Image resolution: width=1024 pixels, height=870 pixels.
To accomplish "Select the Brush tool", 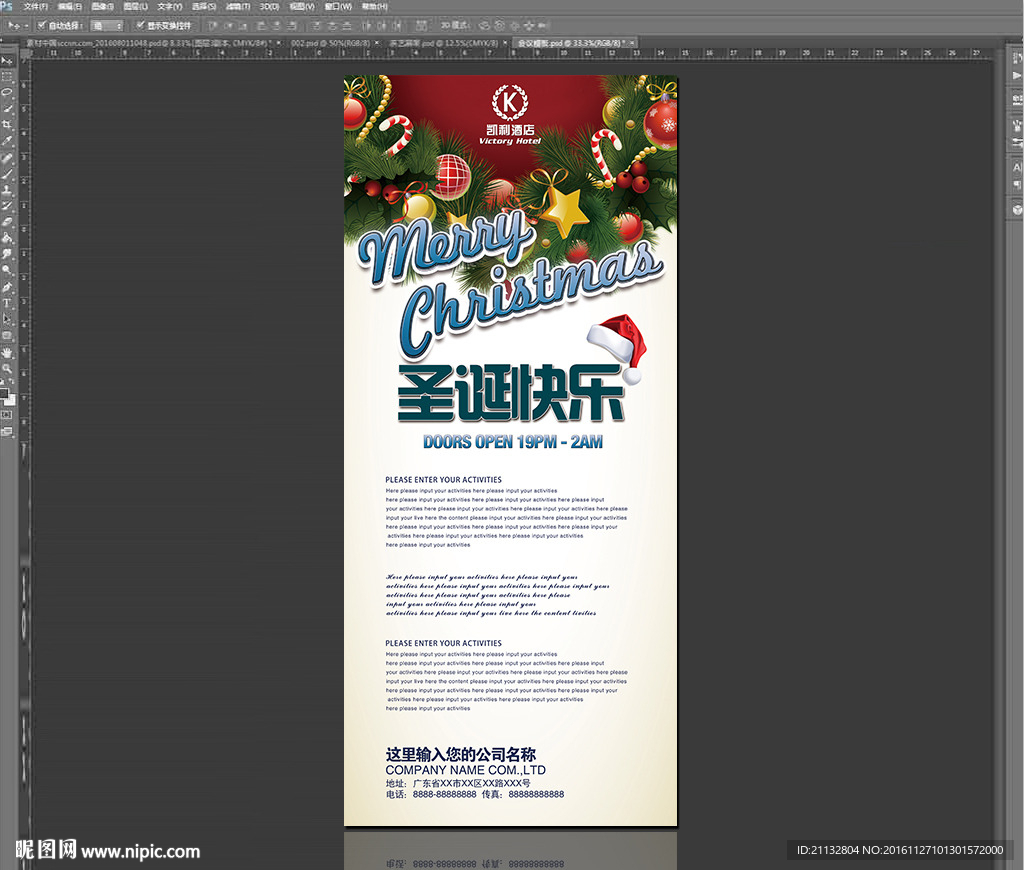I will [x=7, y=174].
